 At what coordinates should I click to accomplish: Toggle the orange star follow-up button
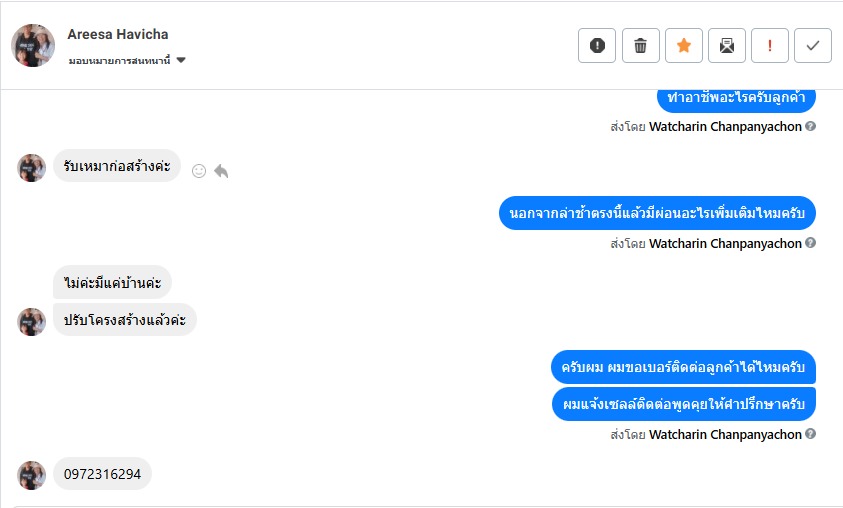(684, 45)
